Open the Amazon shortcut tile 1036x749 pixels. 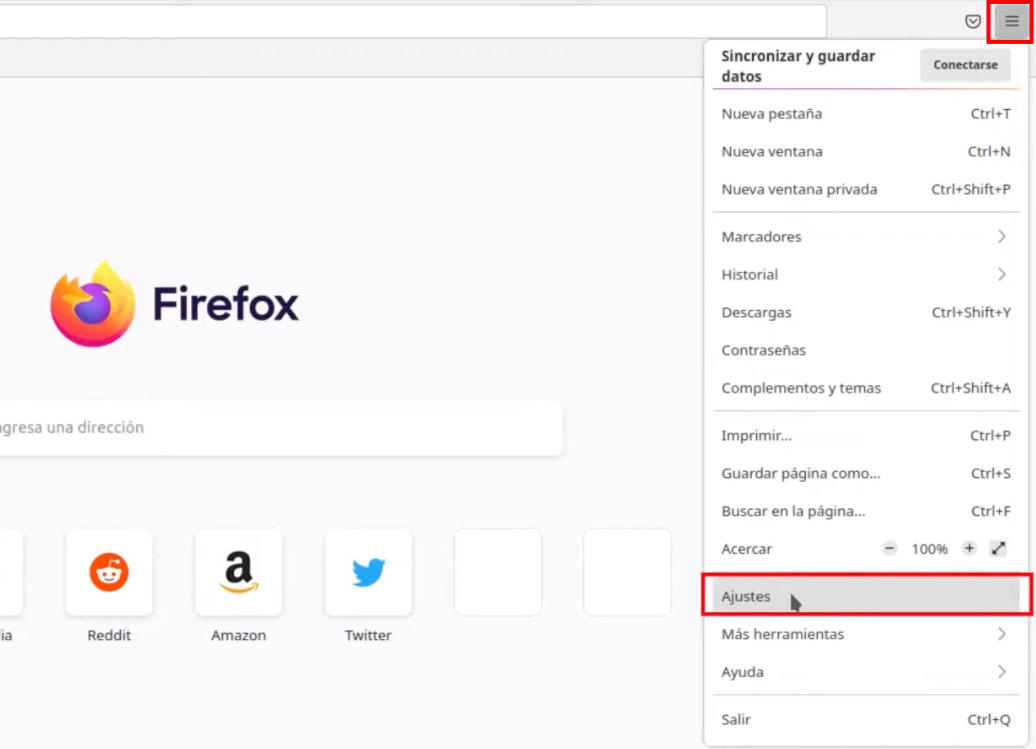click(x=239, y=572)
